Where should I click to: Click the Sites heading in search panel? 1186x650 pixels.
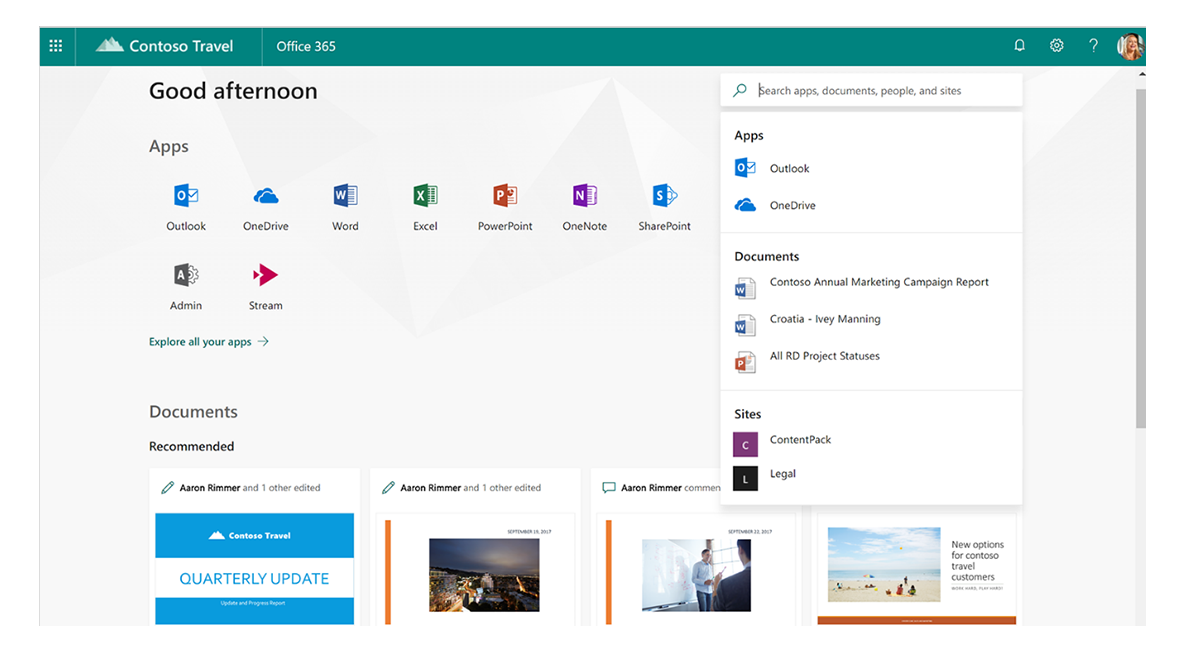[747, 414]
